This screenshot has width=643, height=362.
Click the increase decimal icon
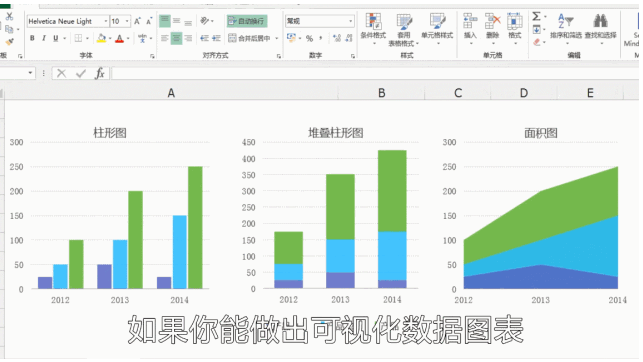337,38
